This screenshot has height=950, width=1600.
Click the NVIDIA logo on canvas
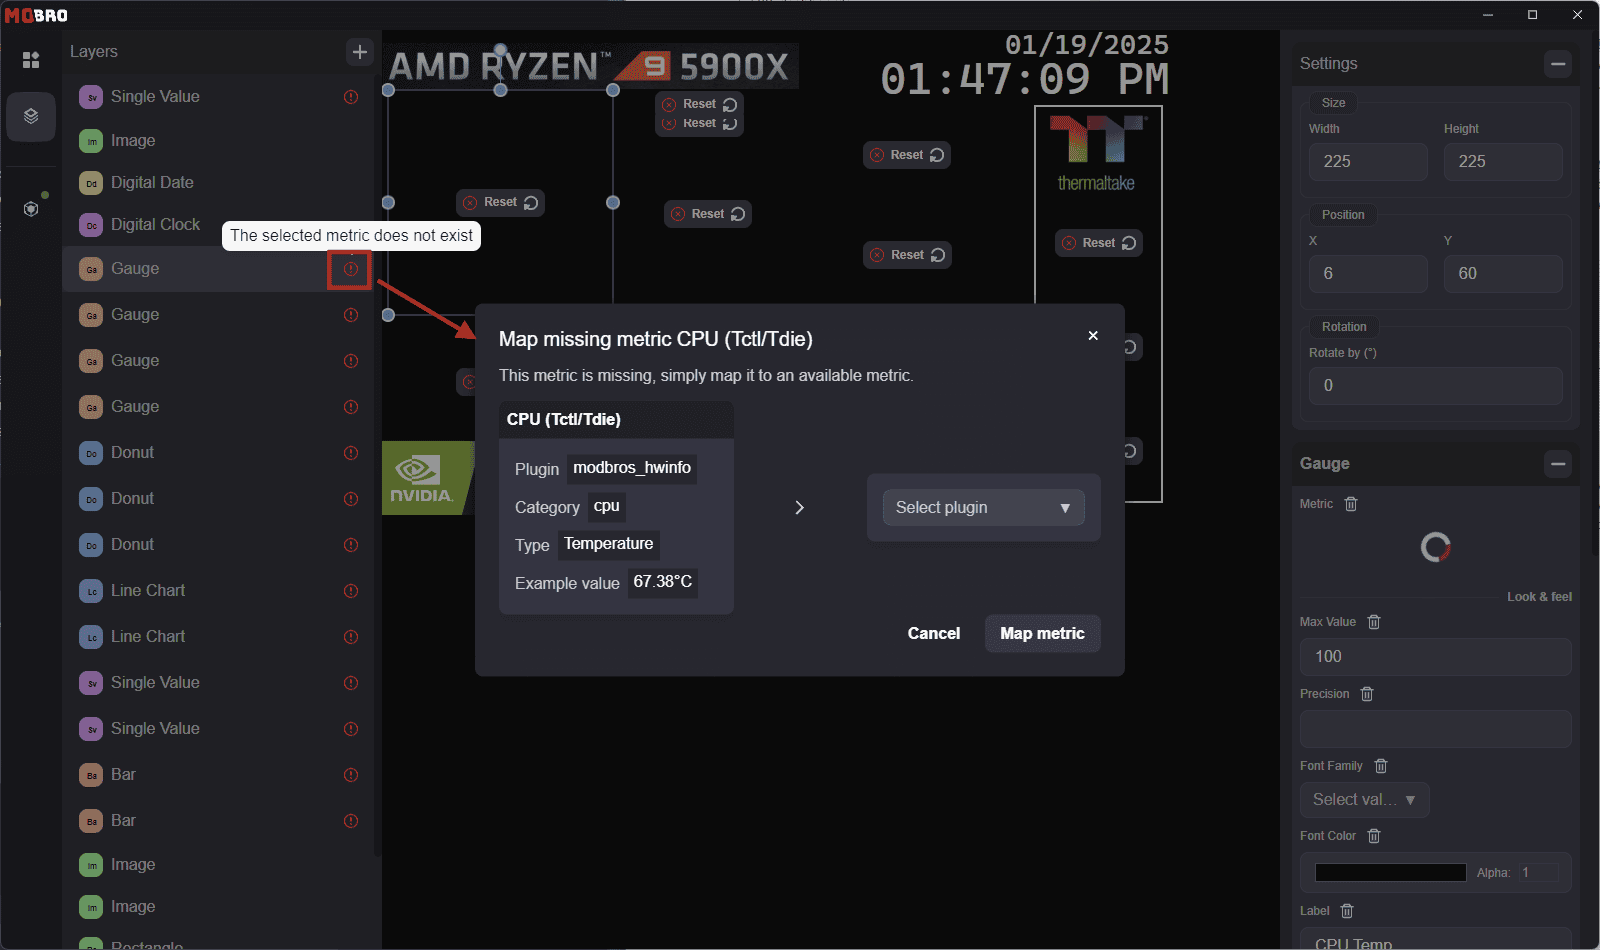point(428,478)
